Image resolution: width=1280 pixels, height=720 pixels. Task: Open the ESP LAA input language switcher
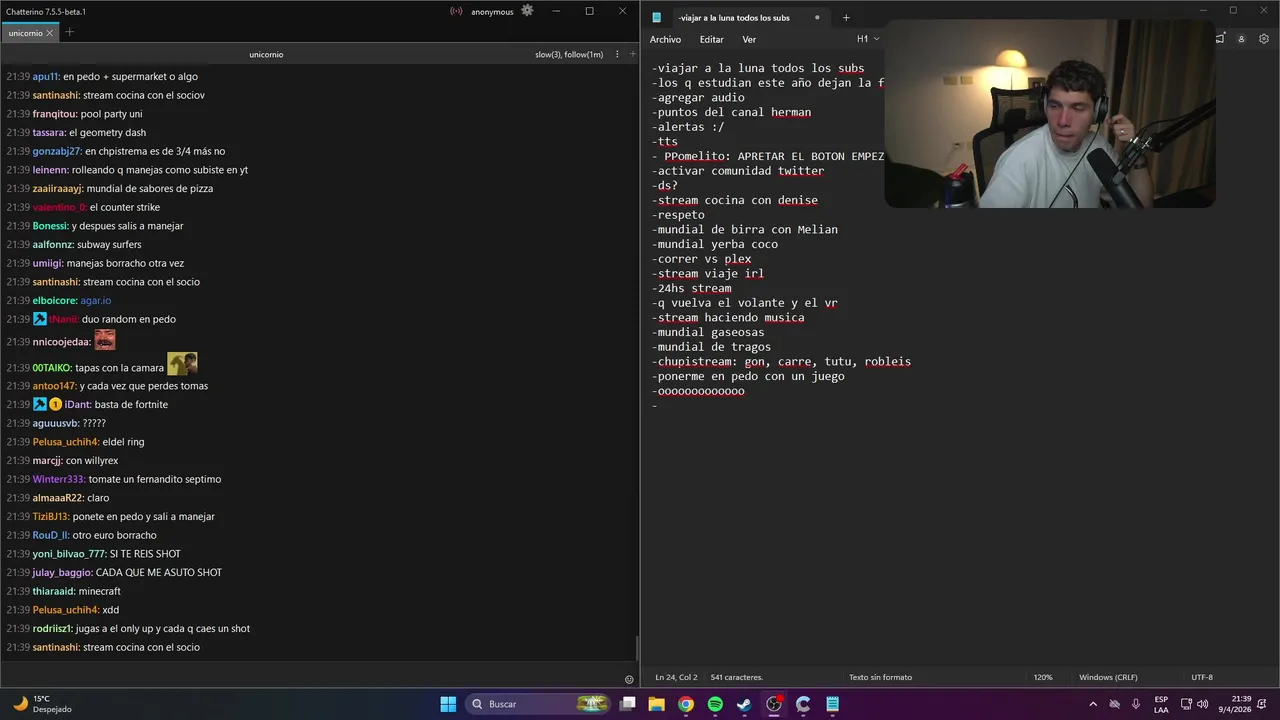click(1161, 704)
